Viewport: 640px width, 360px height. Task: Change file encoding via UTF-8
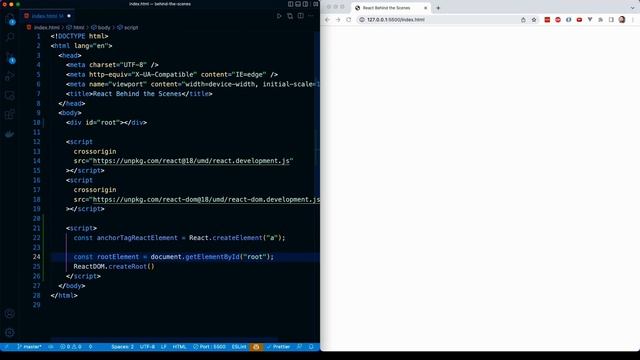pos(147,347)
